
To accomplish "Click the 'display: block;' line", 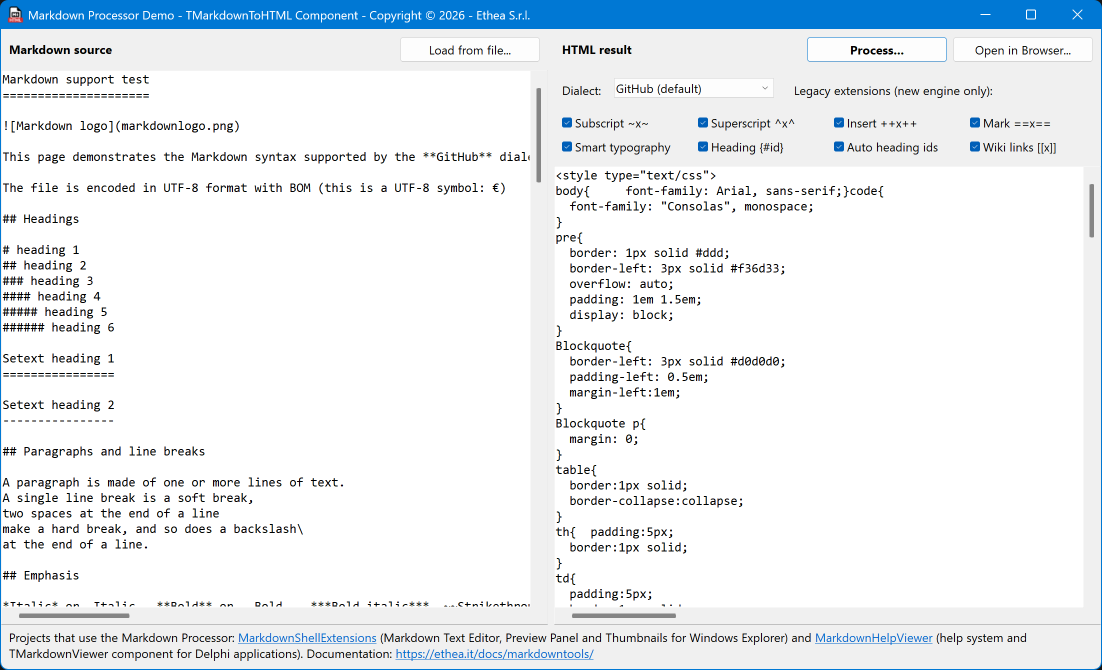I will tap(621, 314).
